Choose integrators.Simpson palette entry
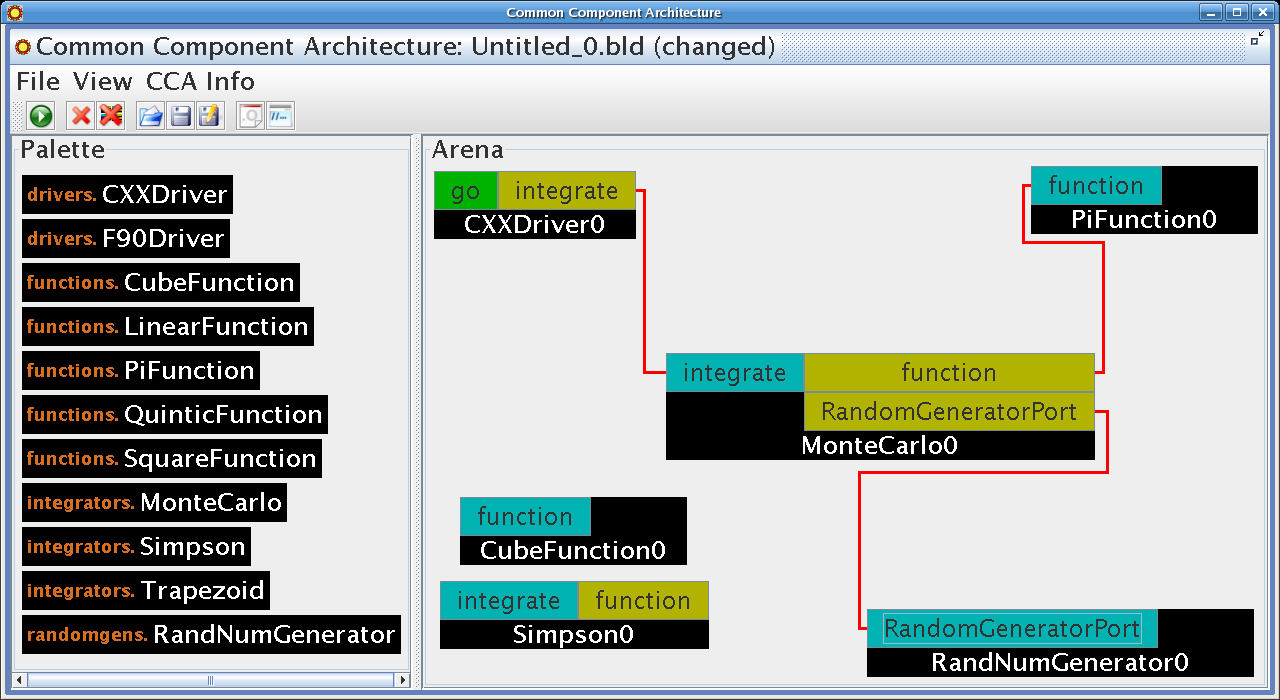Viewport: 1280px width, 700px height. click(136, 547)
